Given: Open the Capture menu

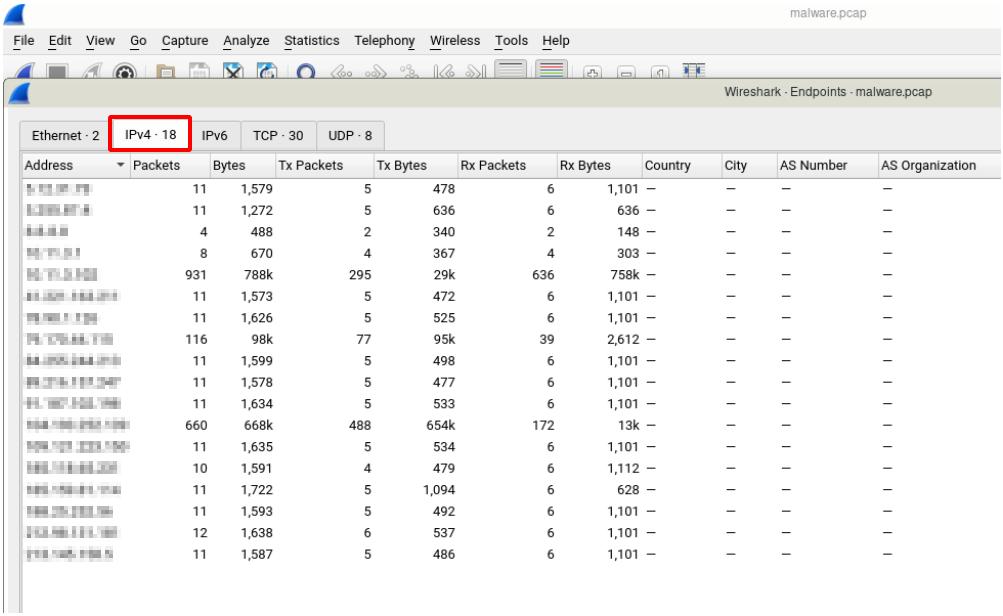Looking at the screenshot, I should point(185,40).
